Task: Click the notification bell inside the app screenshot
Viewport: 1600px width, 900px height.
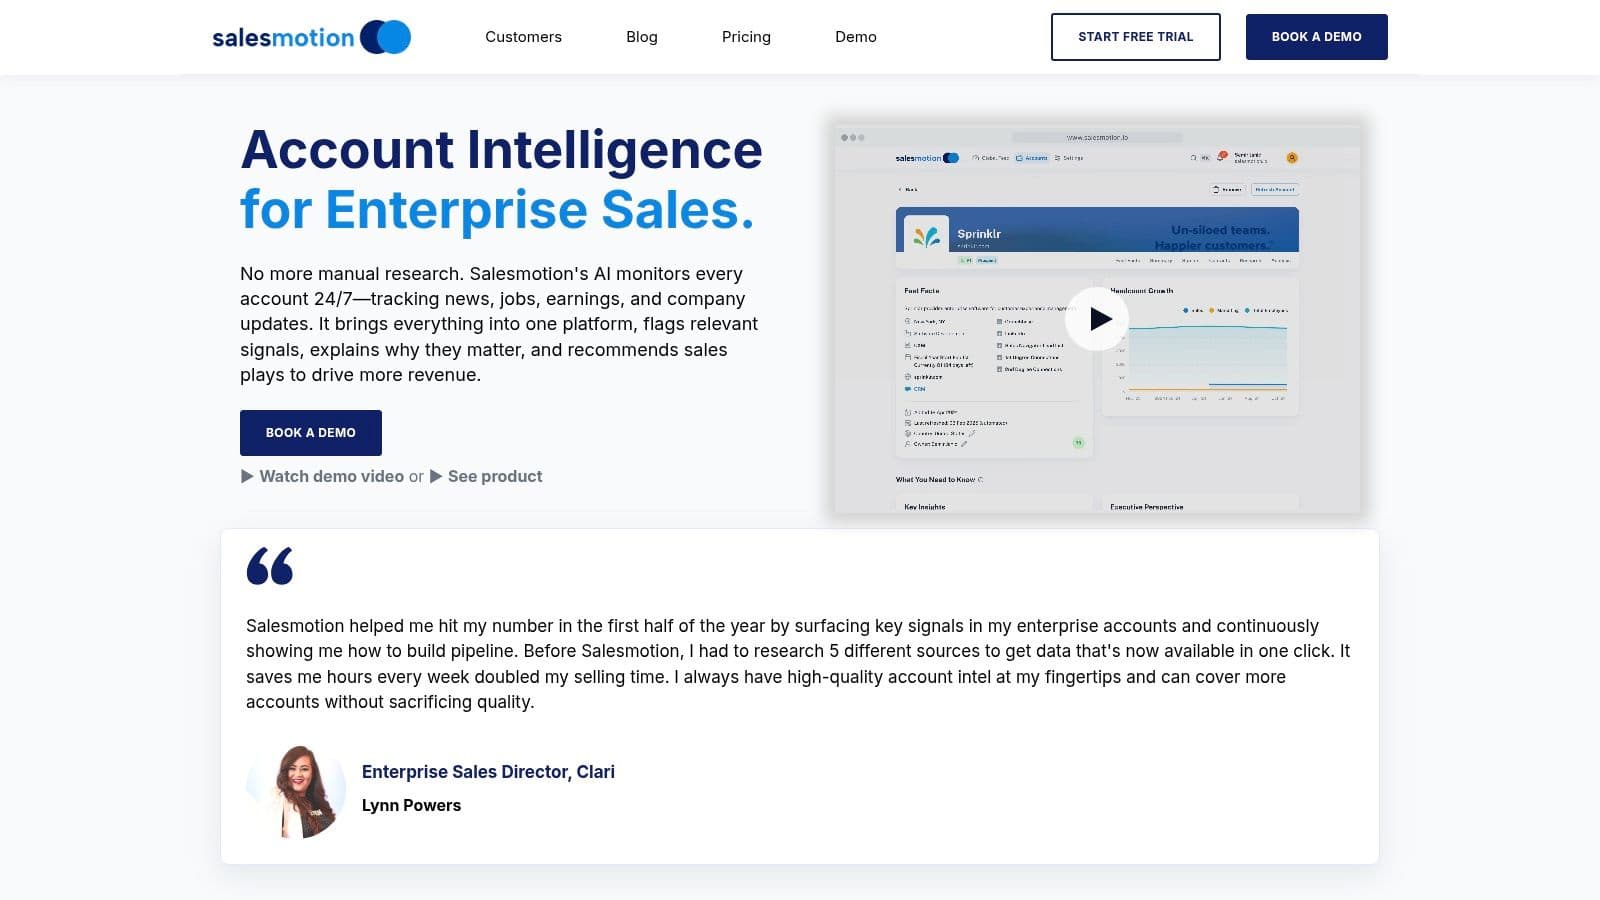Action: pos(1221,157)
